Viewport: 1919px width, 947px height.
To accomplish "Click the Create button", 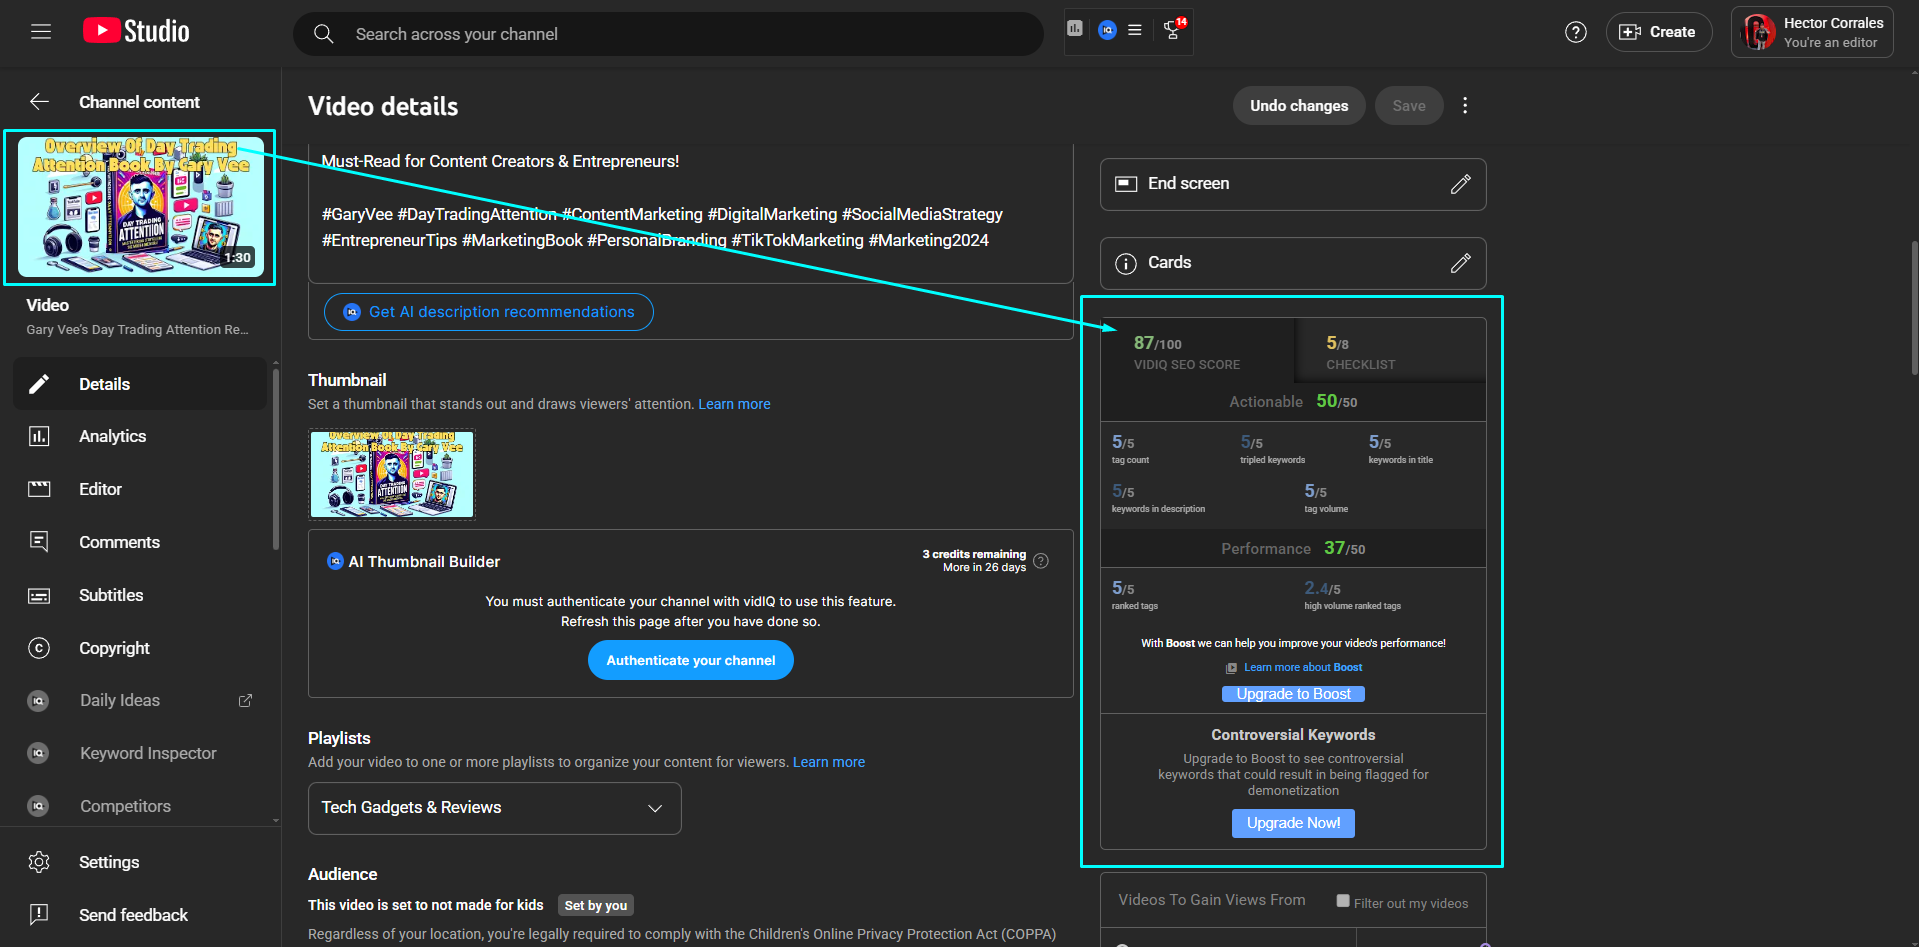I will 1659,32.
